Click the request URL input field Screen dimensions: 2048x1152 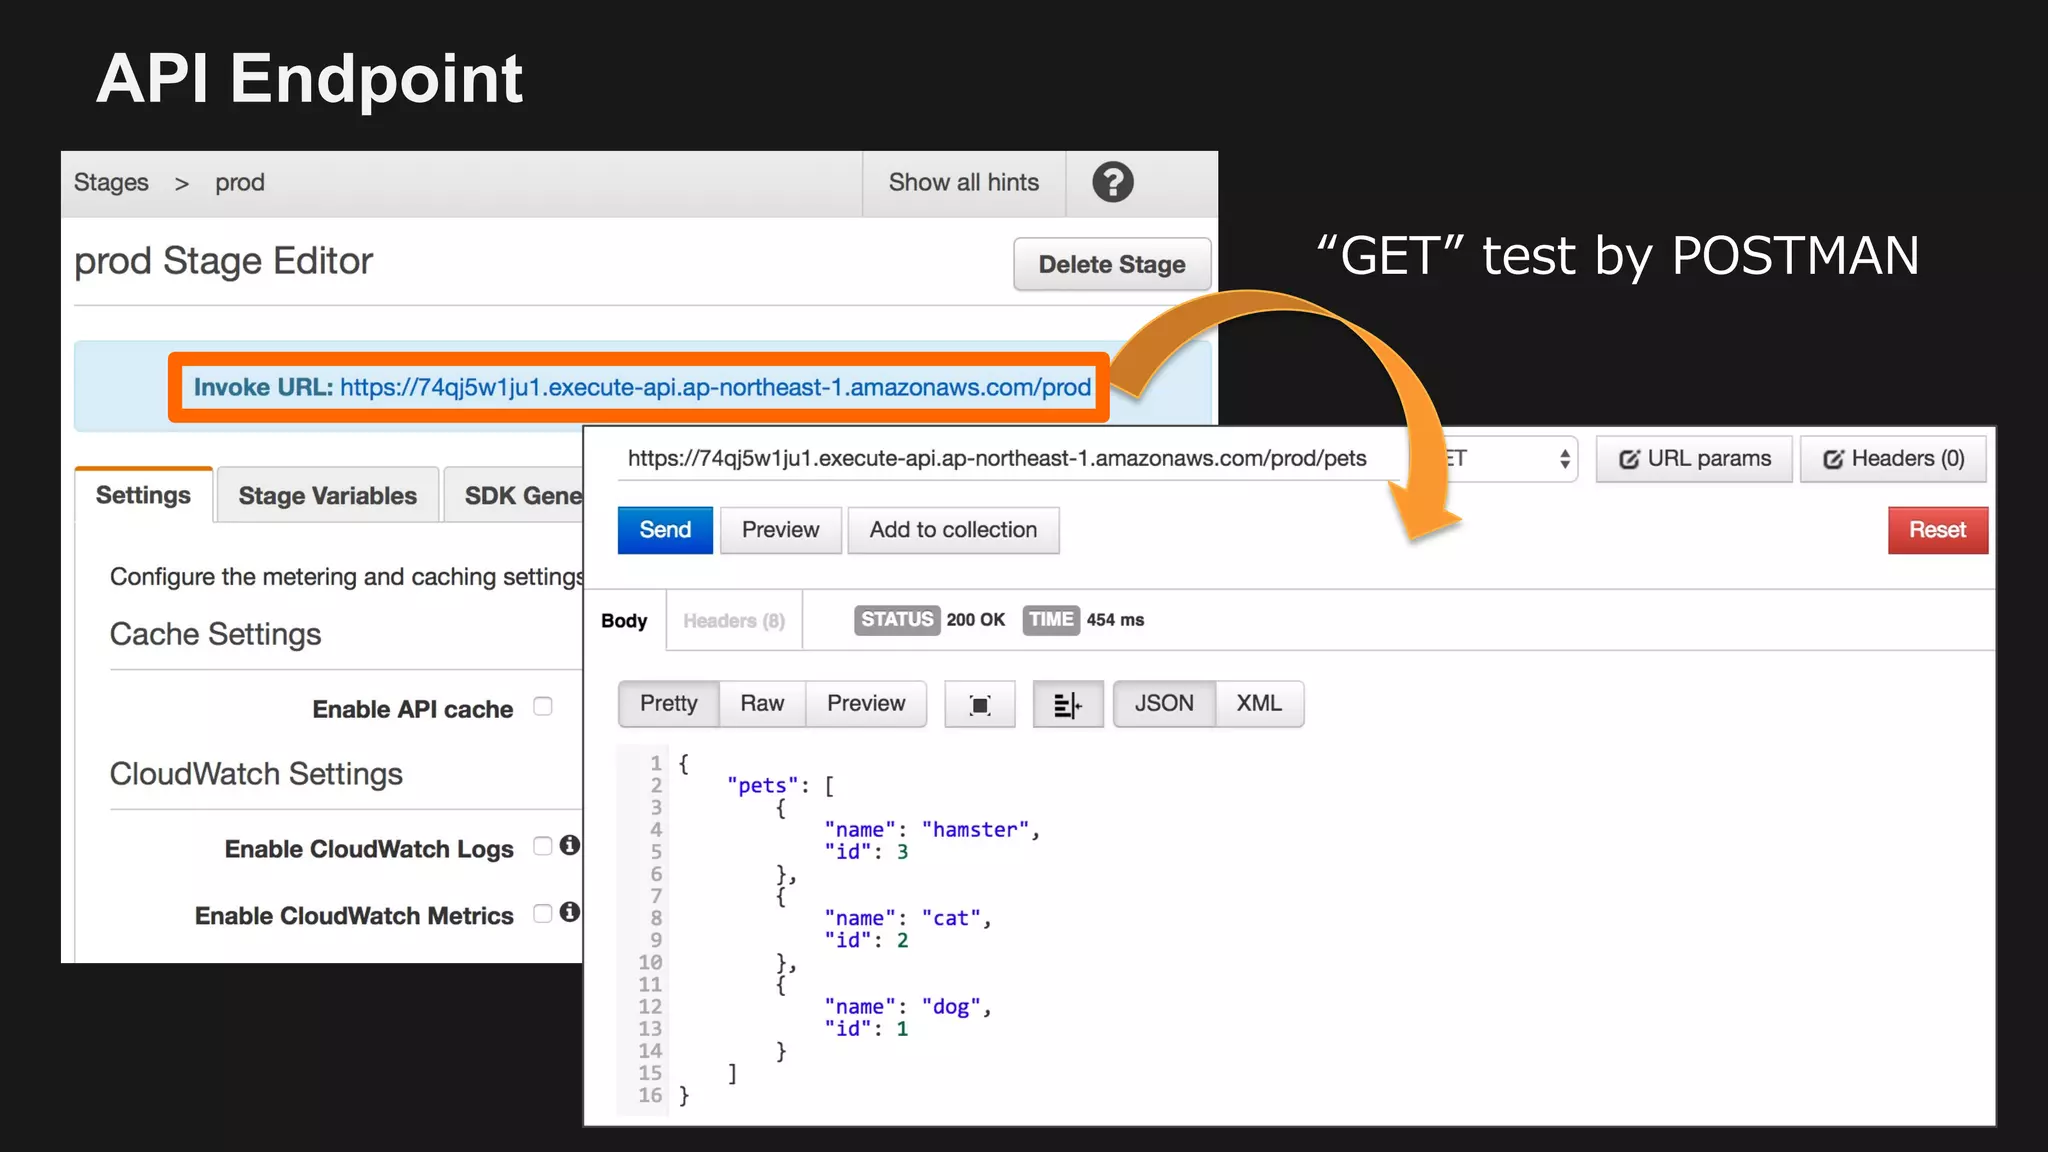pyautogui.click(x=1010, y=459)
